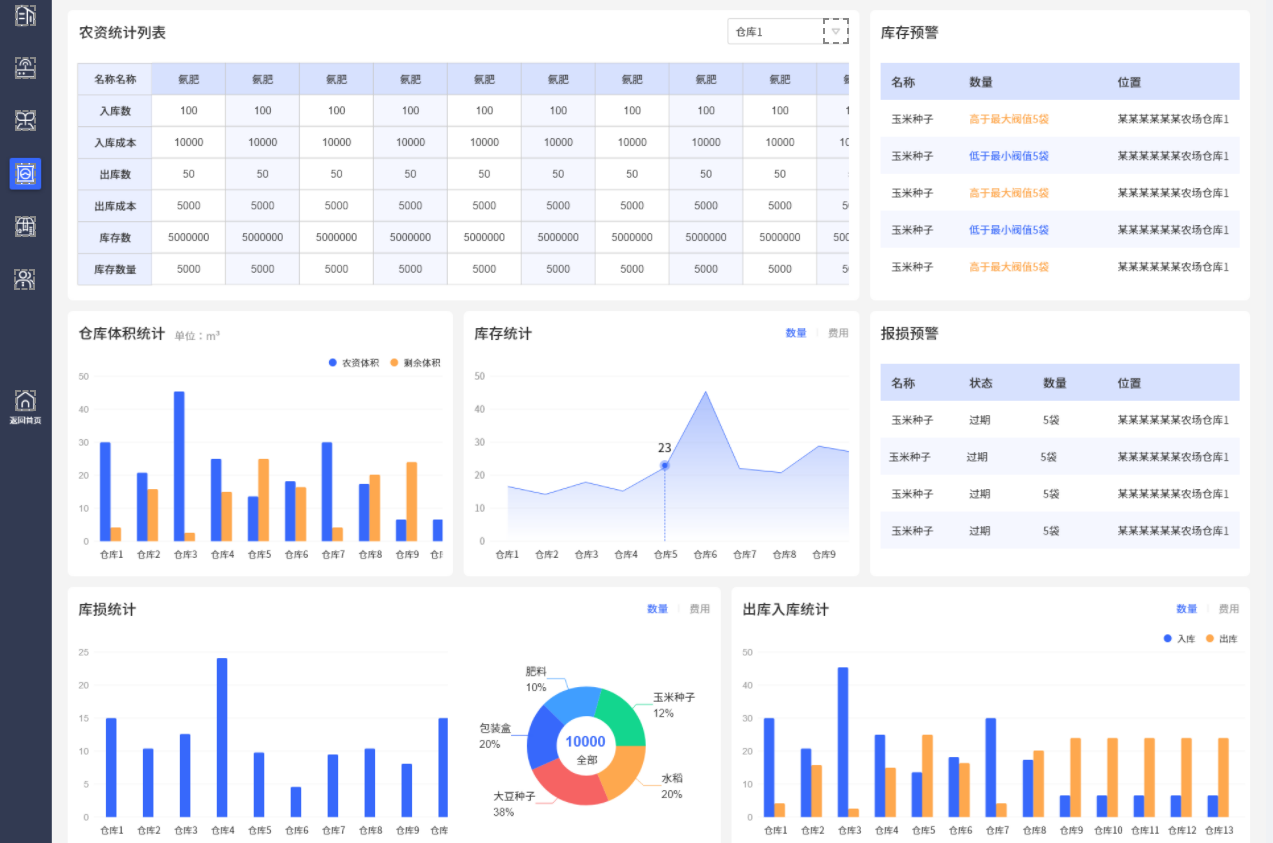Select the second sidebar warehouse icon
1273x843 pixels.
[25, 68]
